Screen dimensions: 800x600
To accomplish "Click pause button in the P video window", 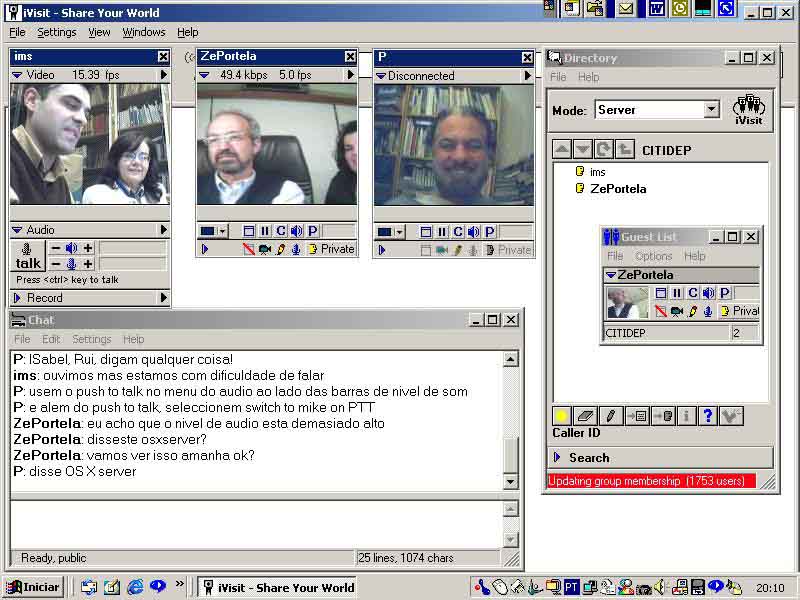I will pos(442,232).
